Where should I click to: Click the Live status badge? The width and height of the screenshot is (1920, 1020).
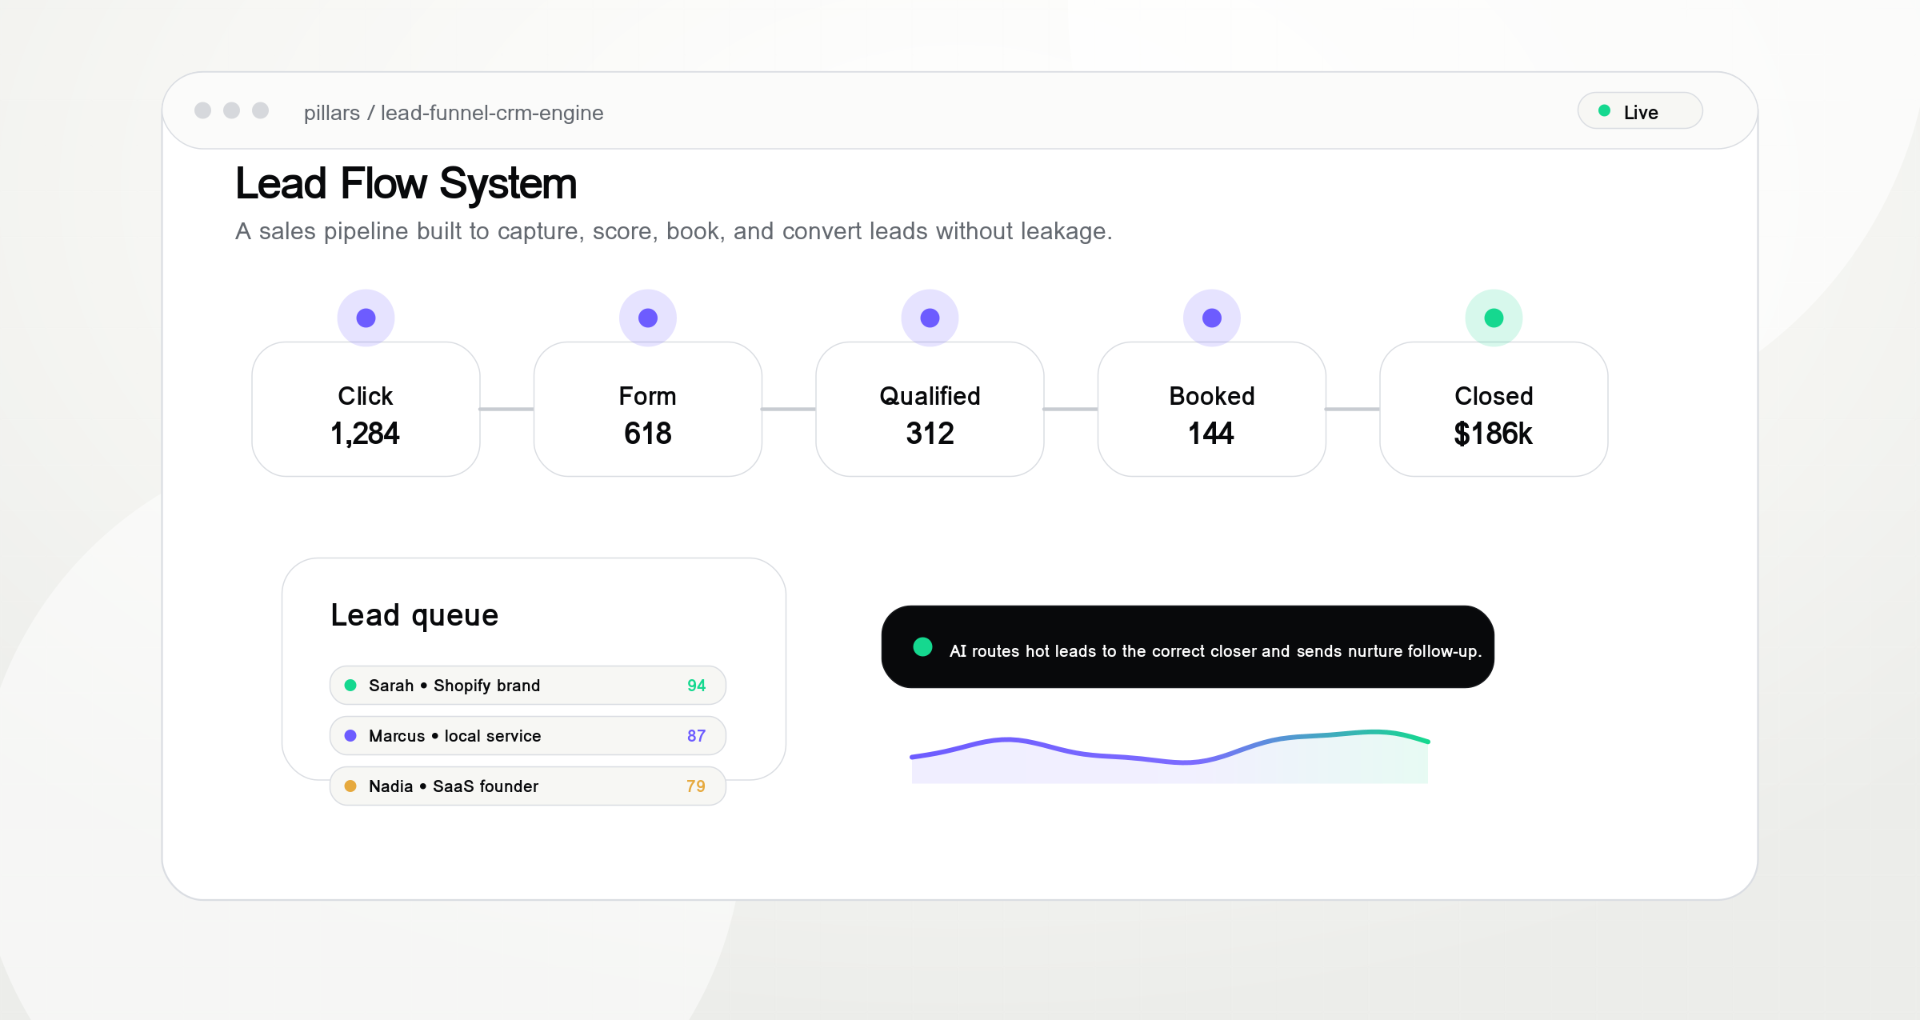(1640, 111)
